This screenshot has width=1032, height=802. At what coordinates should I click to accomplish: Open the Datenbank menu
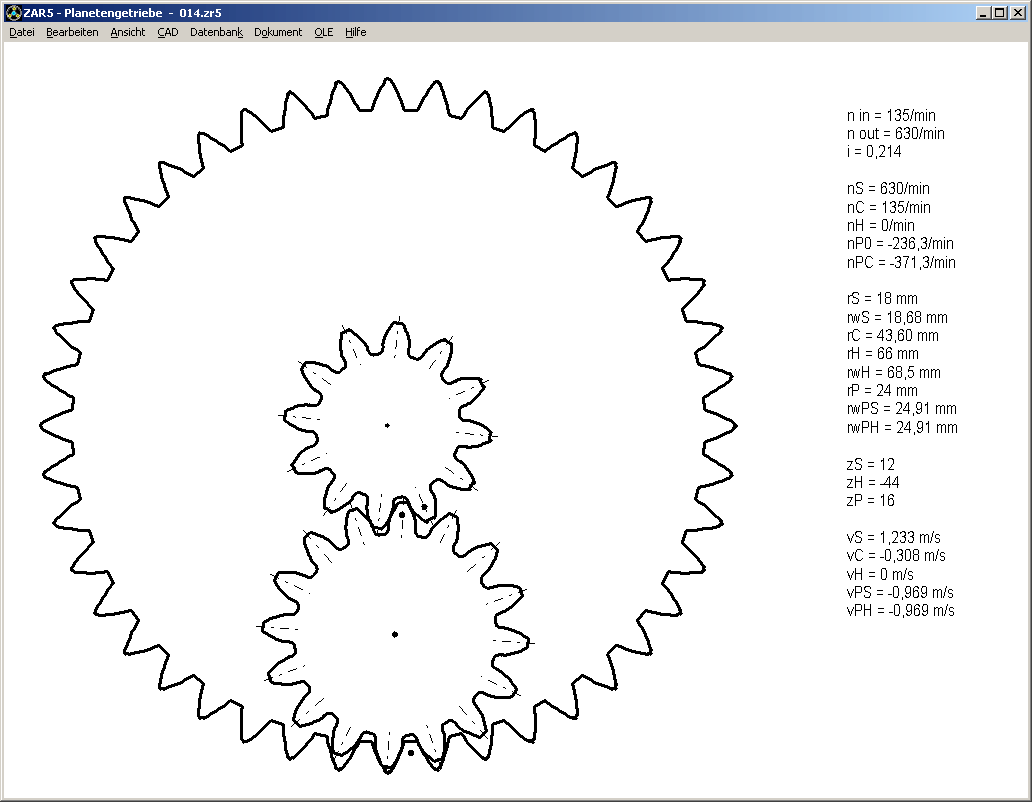coord(216,32)
